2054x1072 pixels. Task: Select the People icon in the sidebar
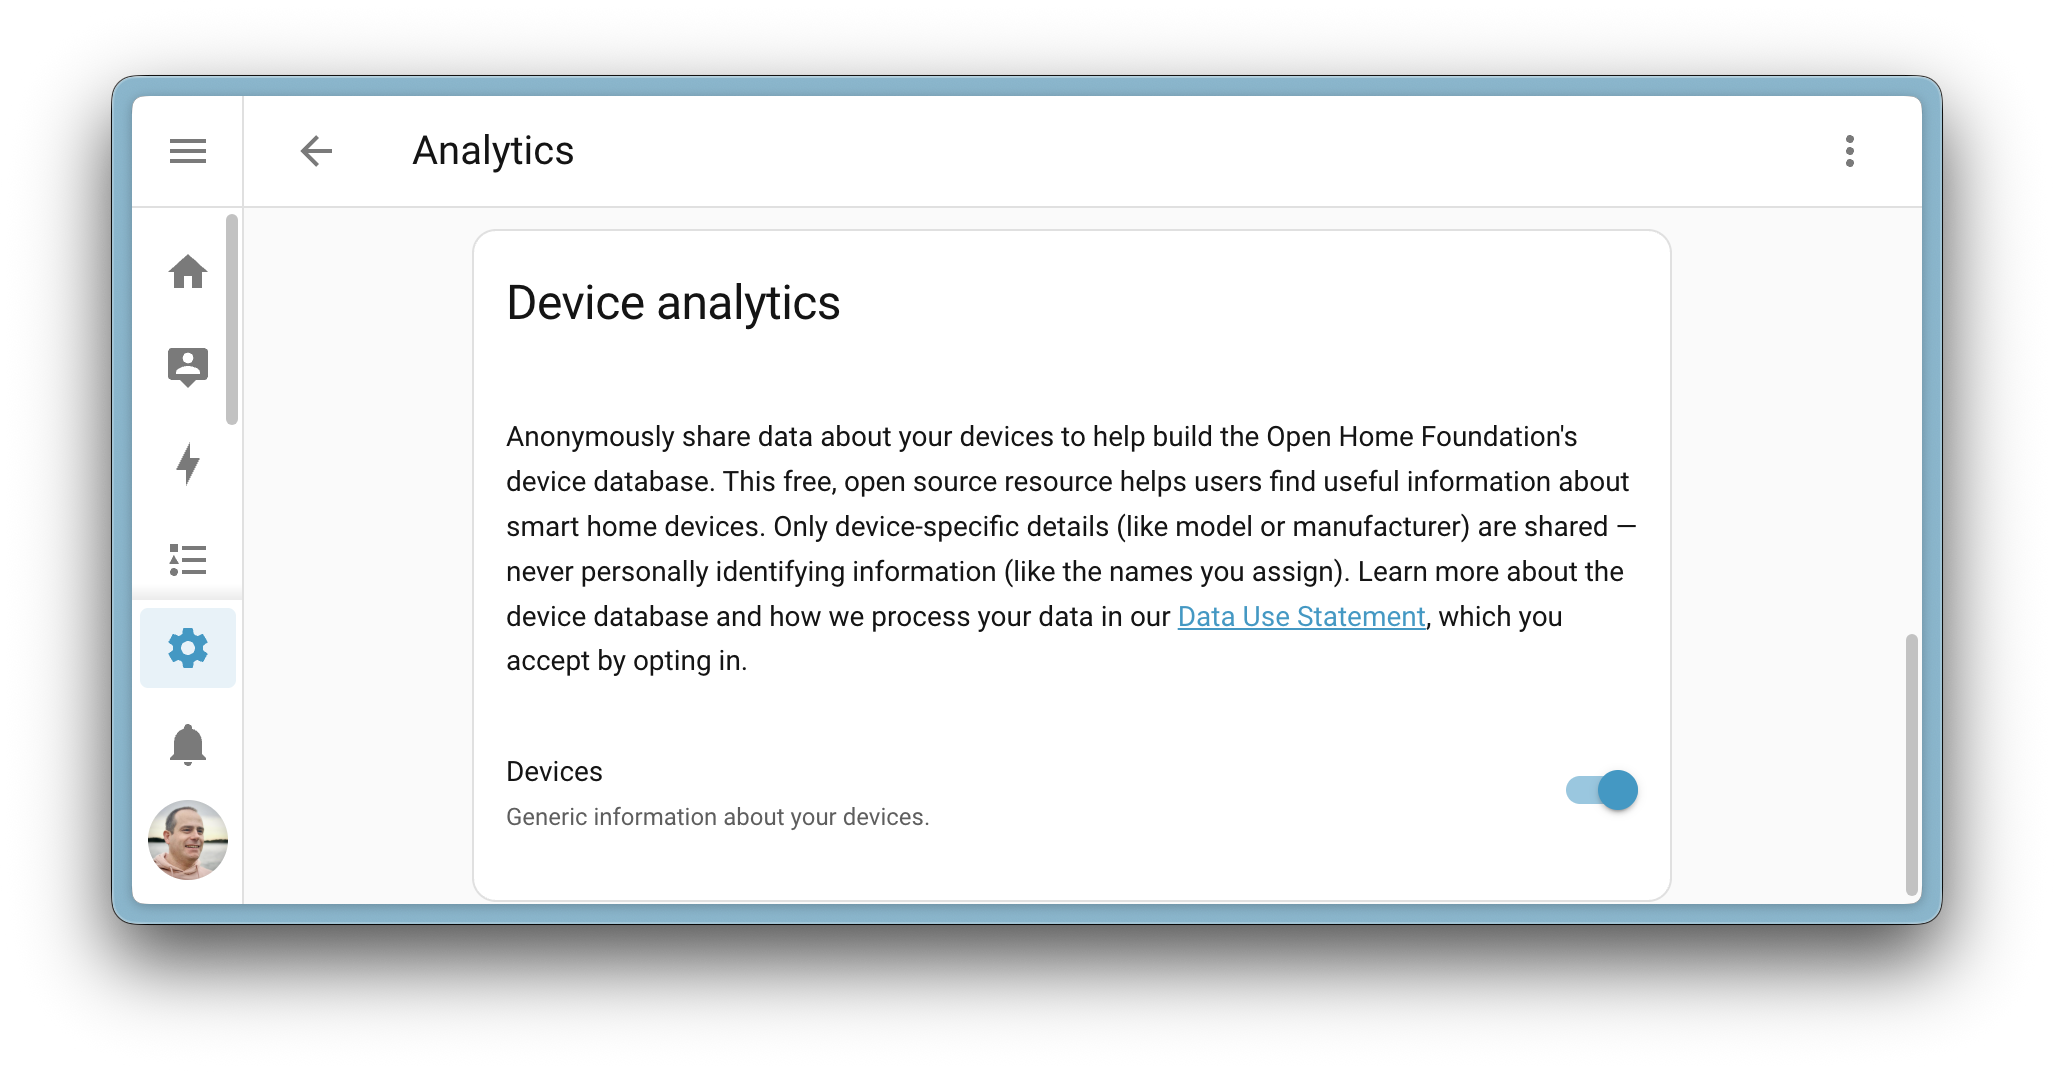coord(188,367)
